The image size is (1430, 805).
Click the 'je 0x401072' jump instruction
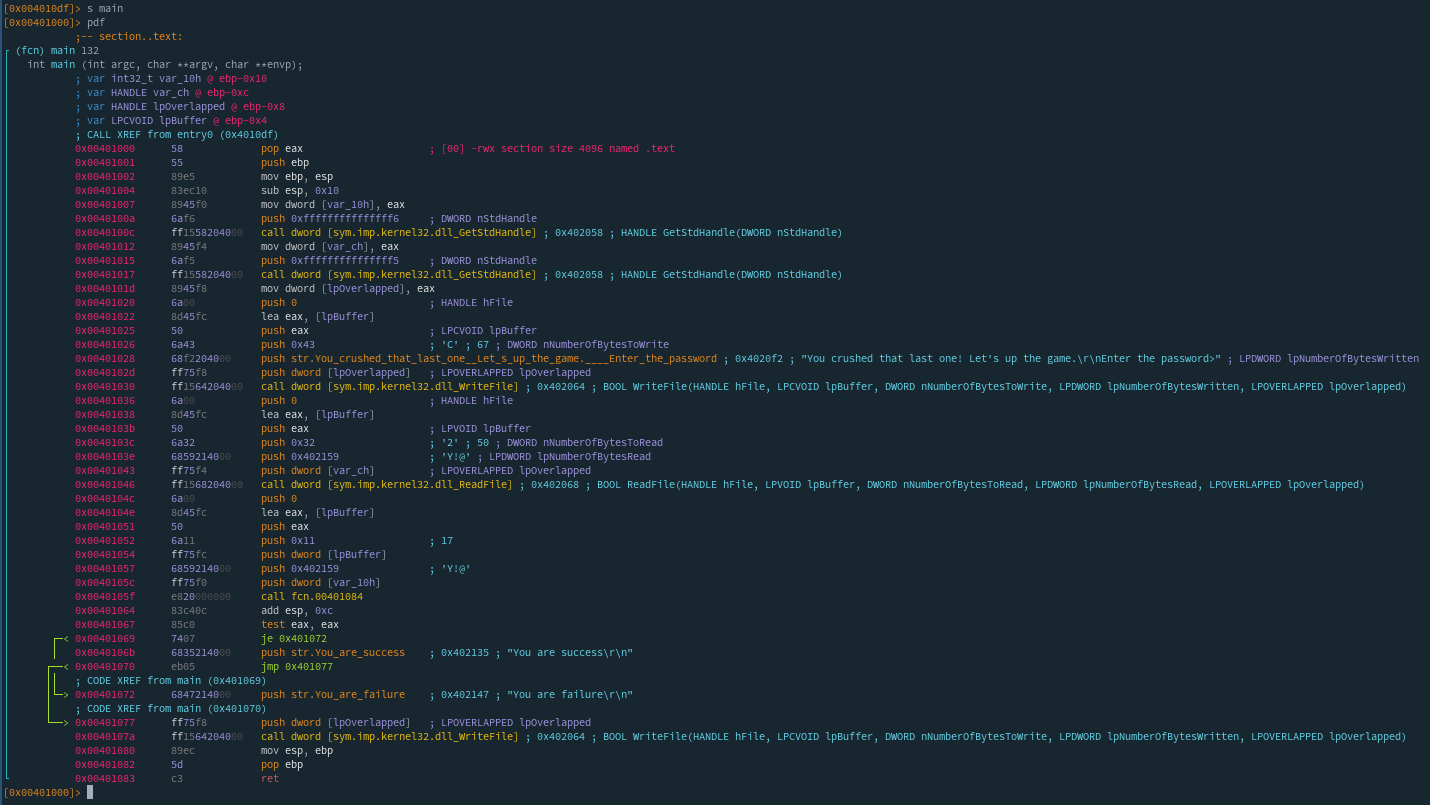coord(294,638)
